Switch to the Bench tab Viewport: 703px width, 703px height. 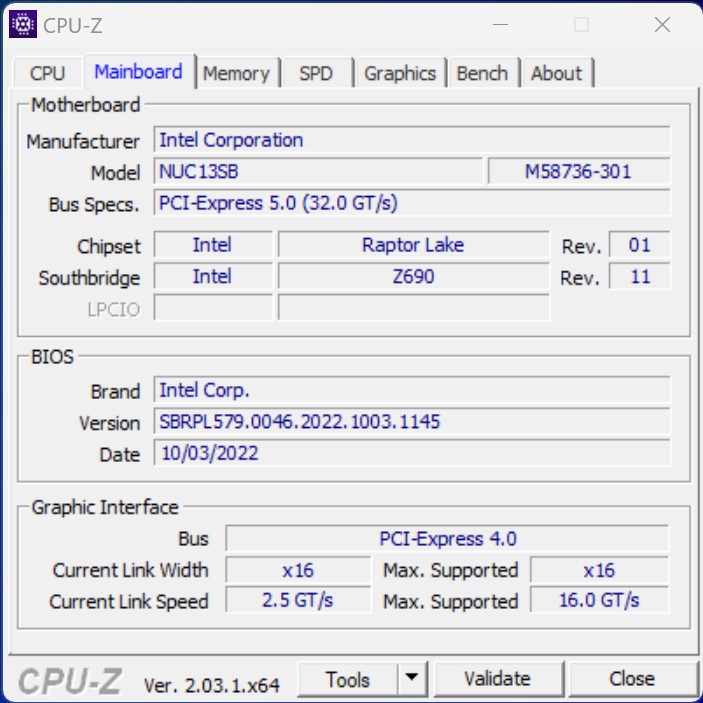[482, 73]
